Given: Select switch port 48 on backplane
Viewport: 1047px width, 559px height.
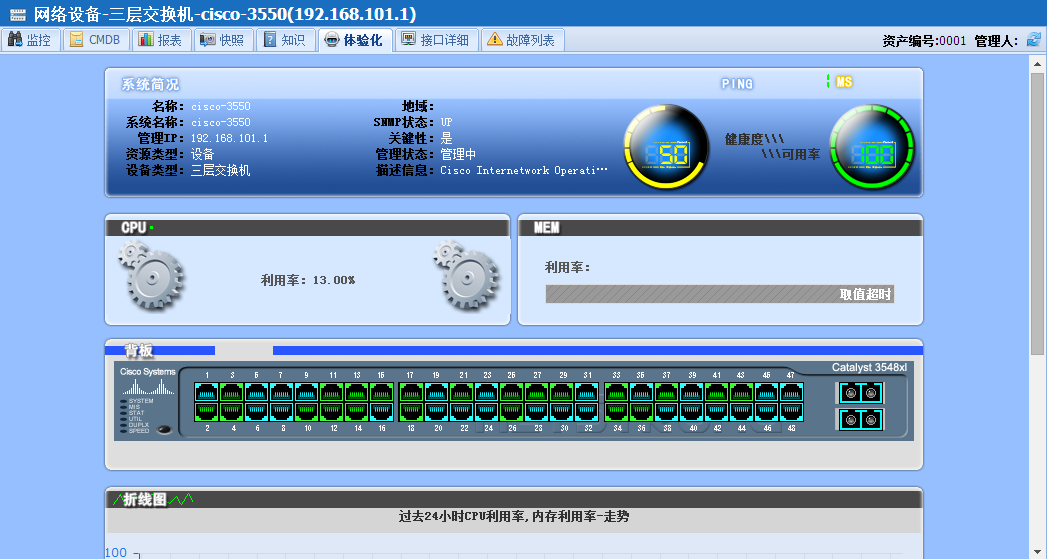Looking at the screenshot, I should (x=792, y=412).
